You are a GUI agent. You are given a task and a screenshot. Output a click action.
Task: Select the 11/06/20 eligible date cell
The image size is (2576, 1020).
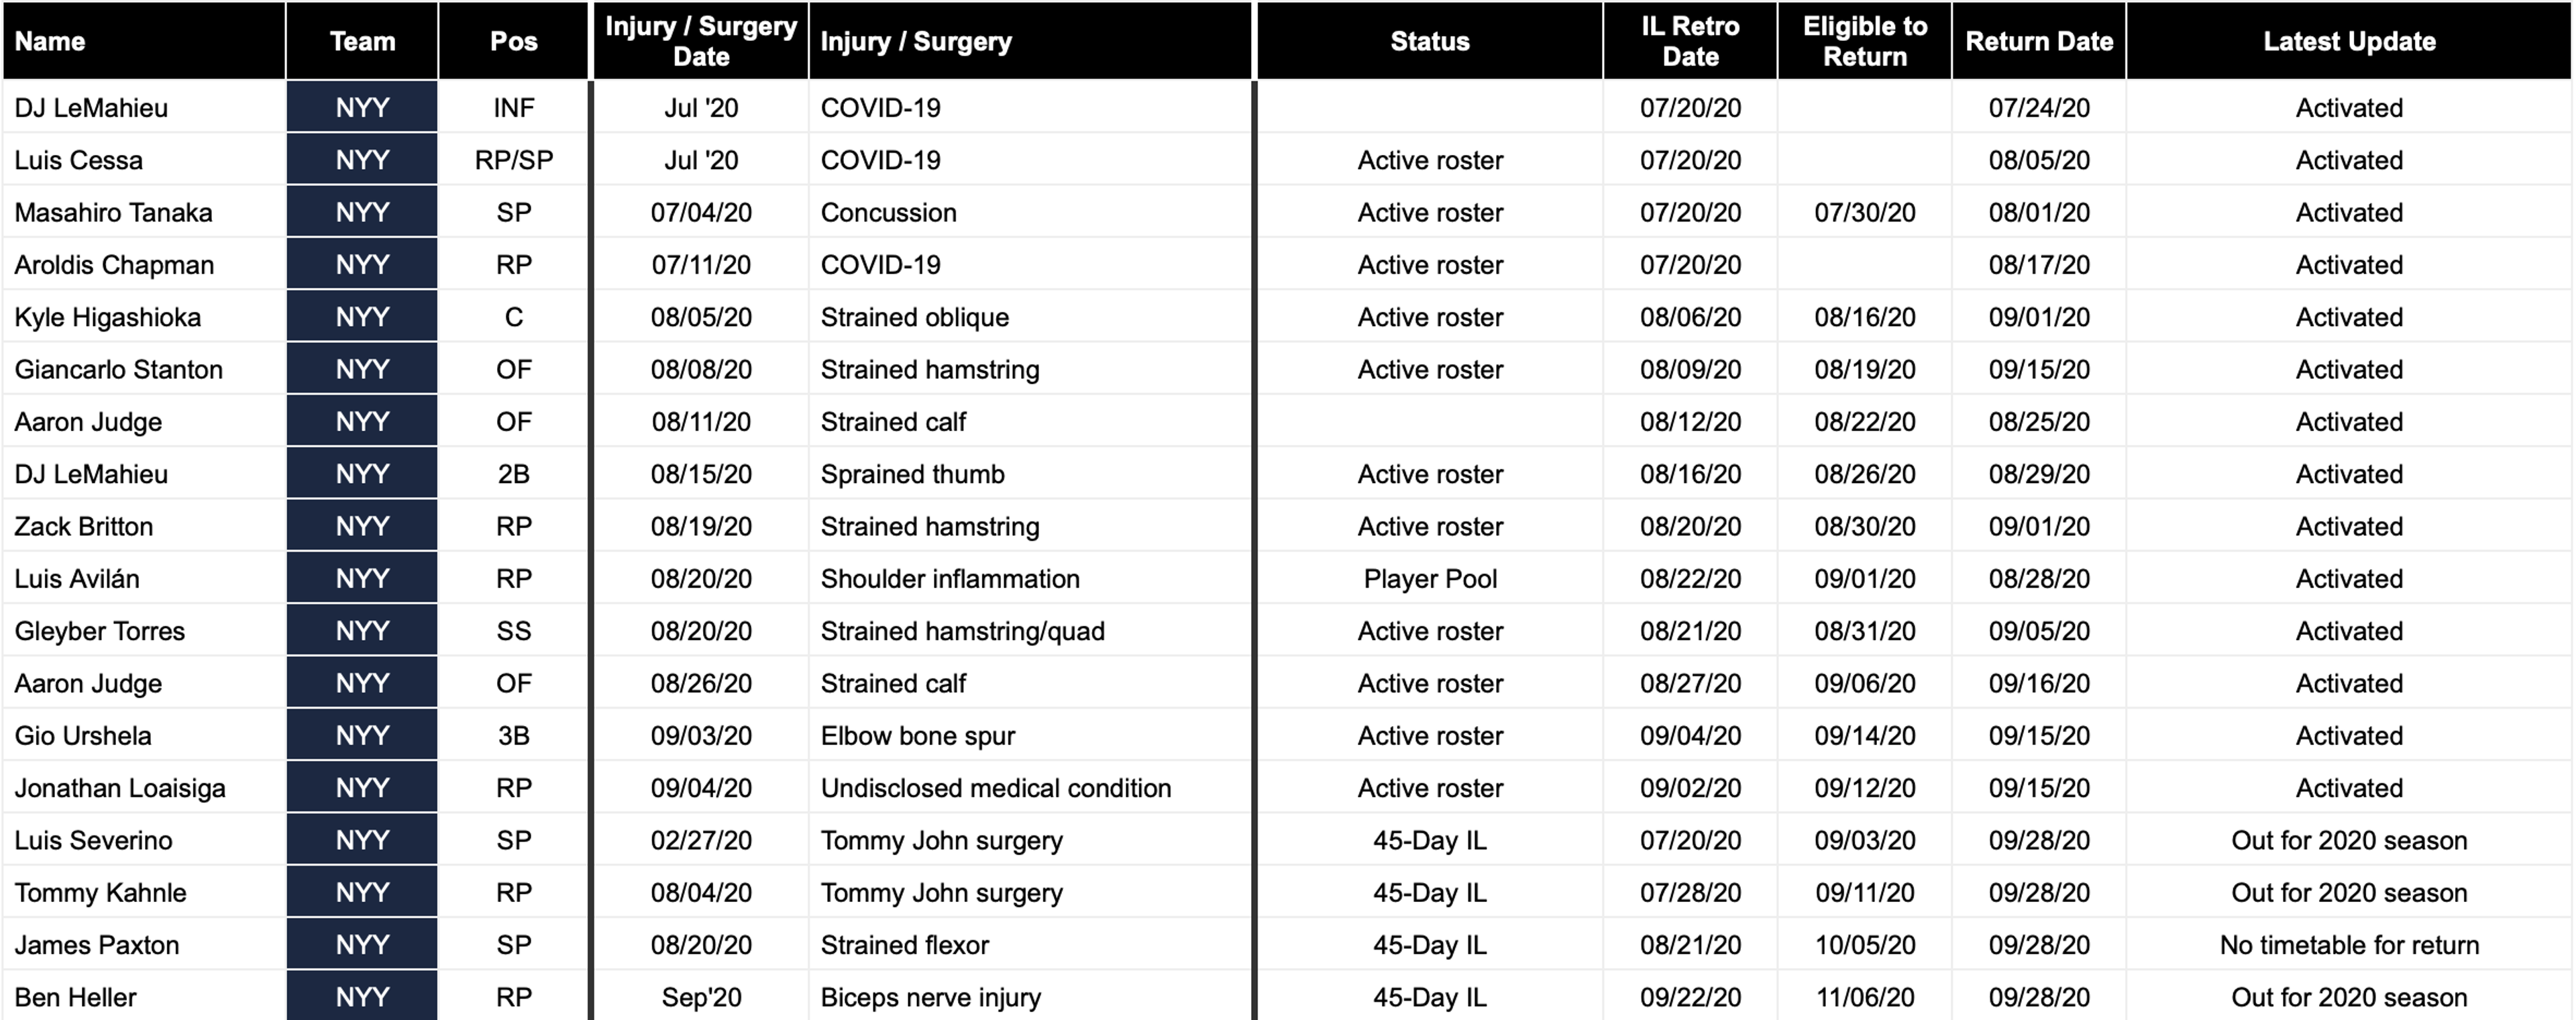pos(1865,997)
